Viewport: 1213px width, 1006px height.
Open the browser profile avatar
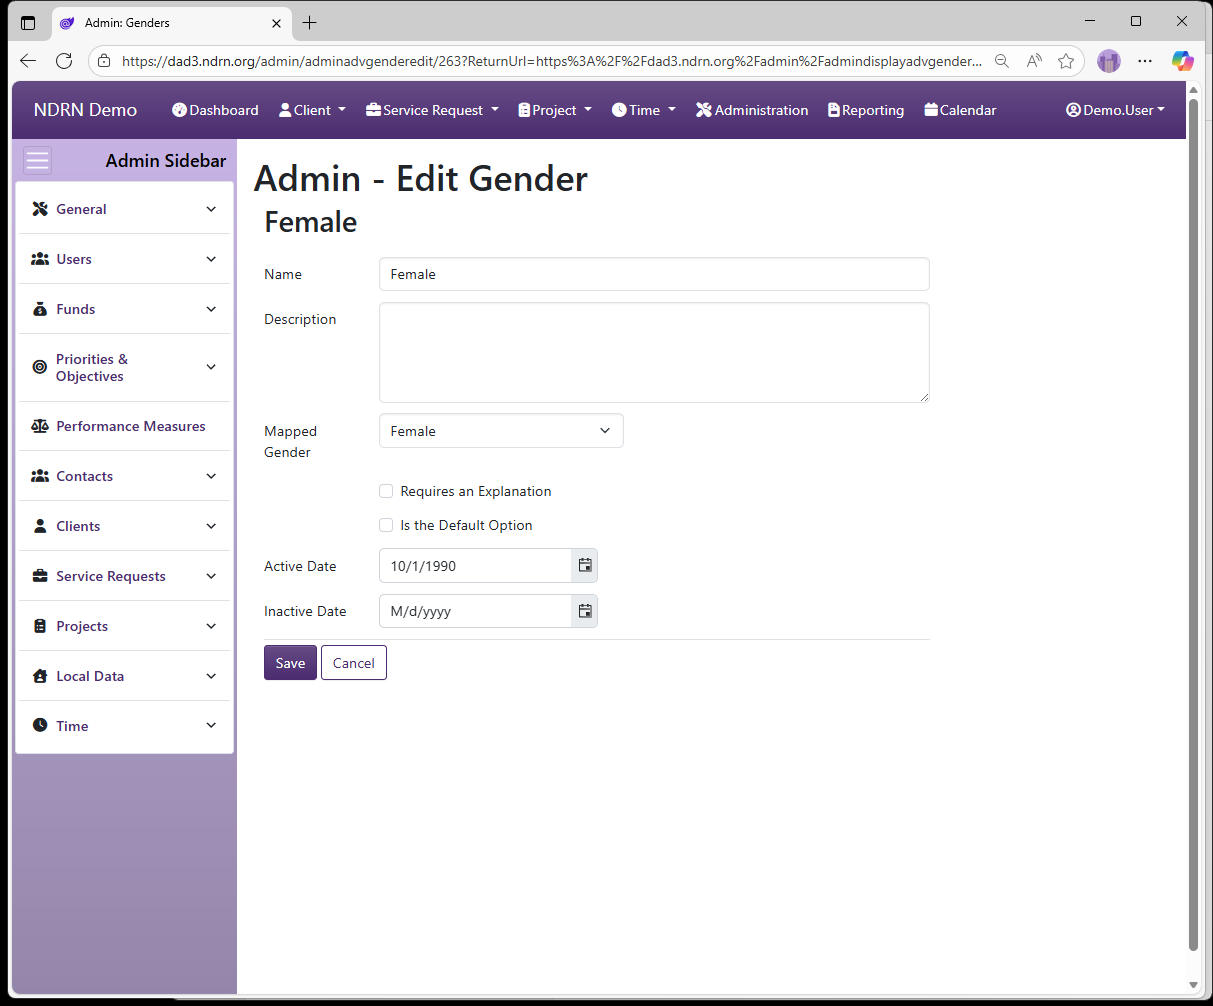pyautogui.click(x=1109, y=61)
